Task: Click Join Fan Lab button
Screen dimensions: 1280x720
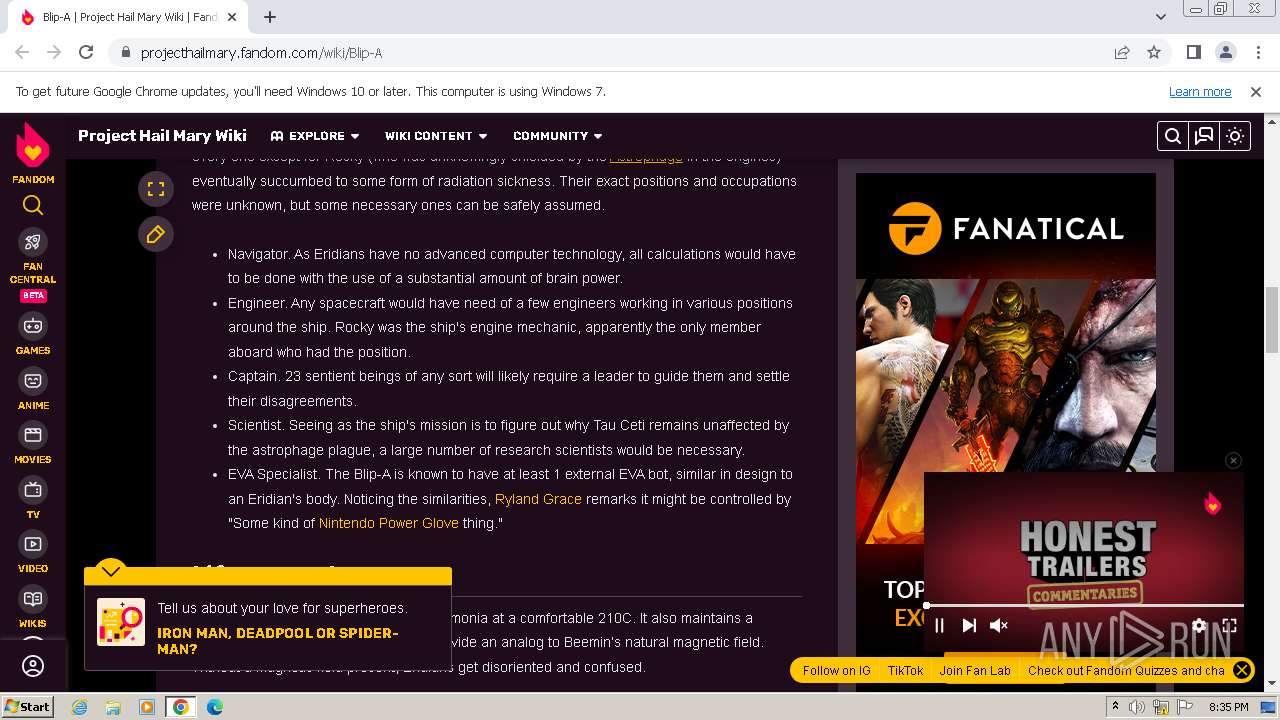Action: pyautogui.click(x=975, y=671)
